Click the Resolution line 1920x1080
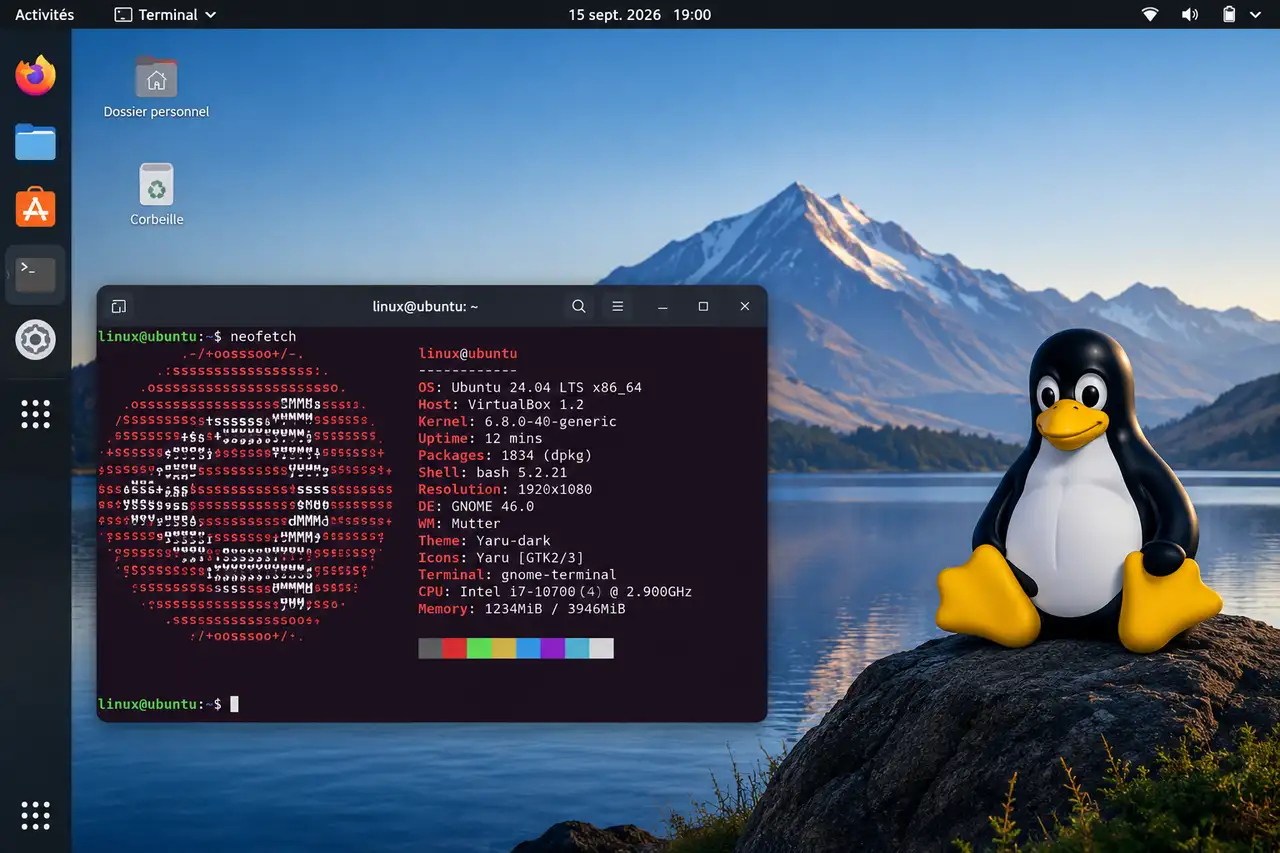The height and width of the screenshot is (853, 1280). pyautogui.click(x=505, y=489)
